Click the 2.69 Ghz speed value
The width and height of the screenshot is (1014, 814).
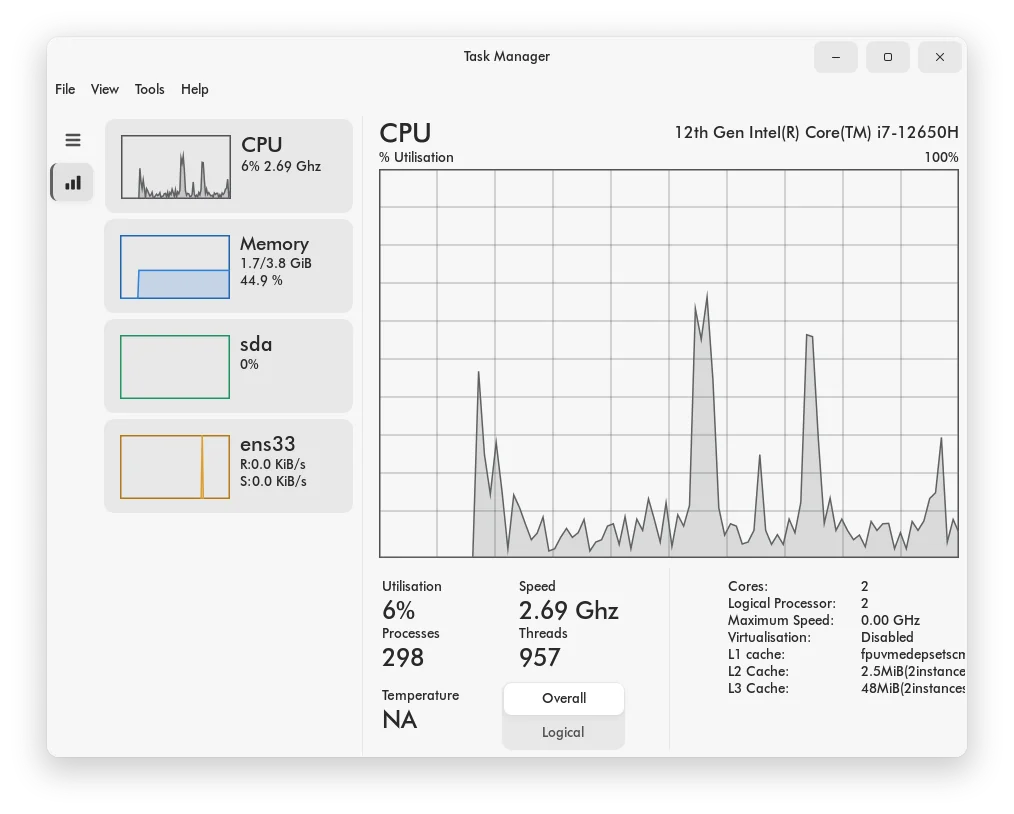(x=568, y=610)
